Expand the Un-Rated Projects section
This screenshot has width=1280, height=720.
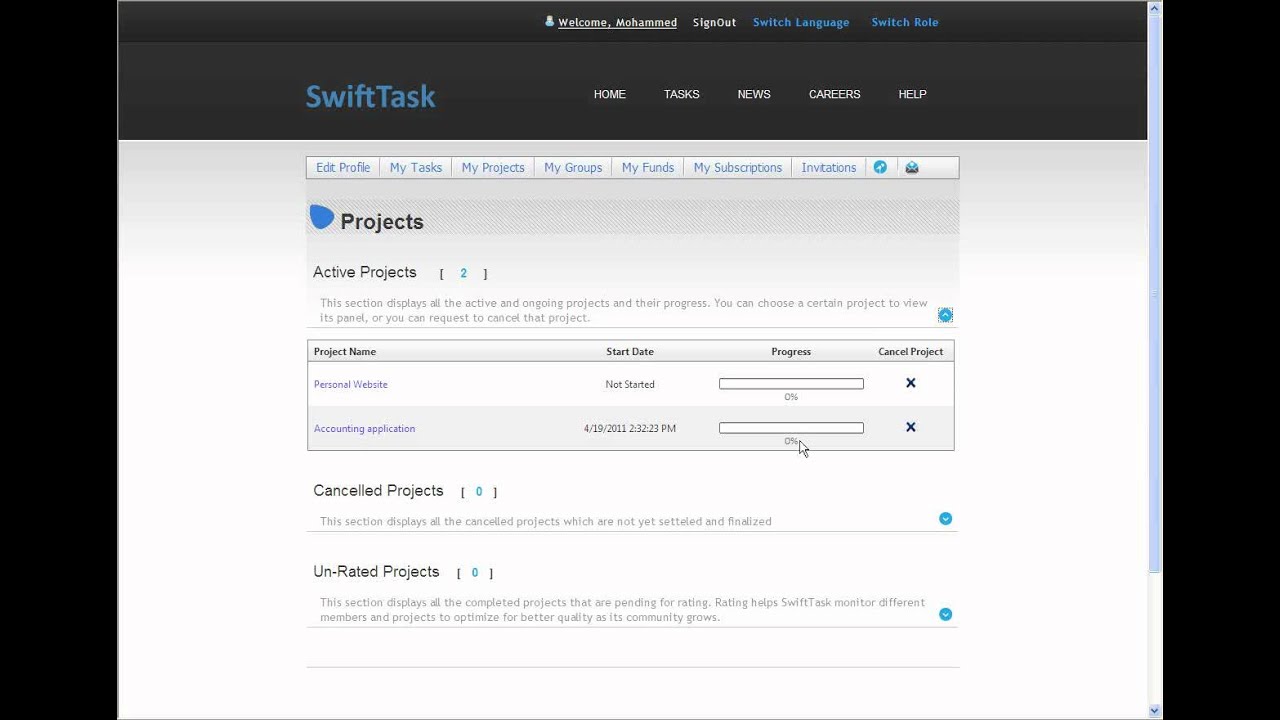click(945, 614)
